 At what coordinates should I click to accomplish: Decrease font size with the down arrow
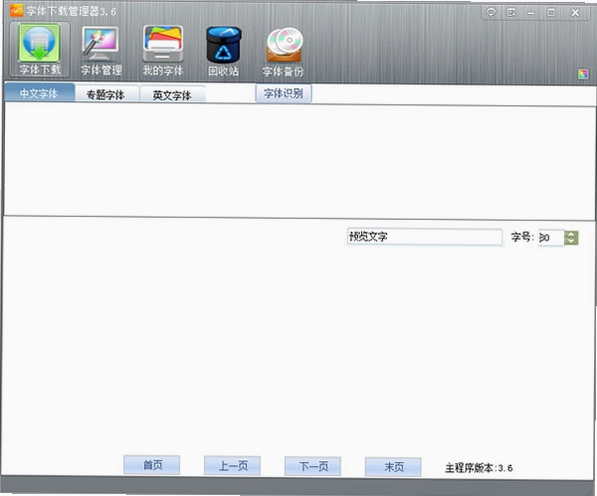click(571, 241)
